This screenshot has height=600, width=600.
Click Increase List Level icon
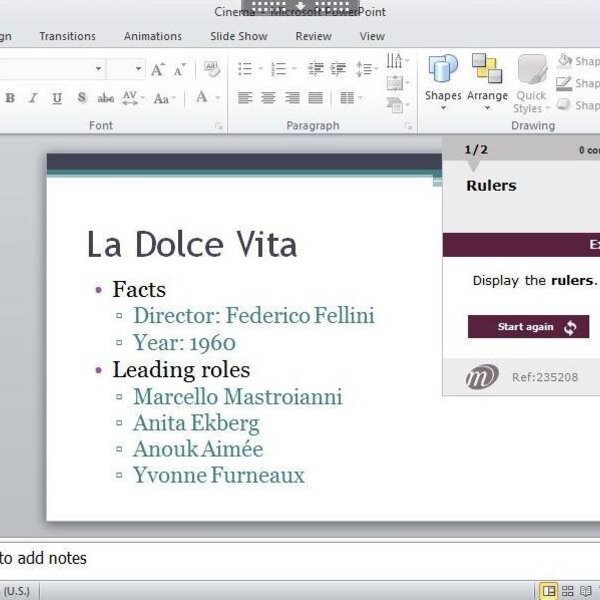click(338, 69)
